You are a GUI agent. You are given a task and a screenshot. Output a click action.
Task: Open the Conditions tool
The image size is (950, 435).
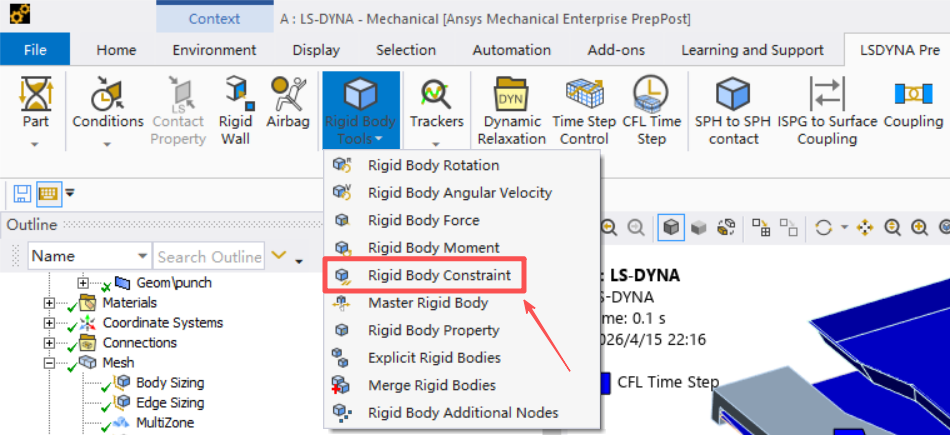click(108, 111)
